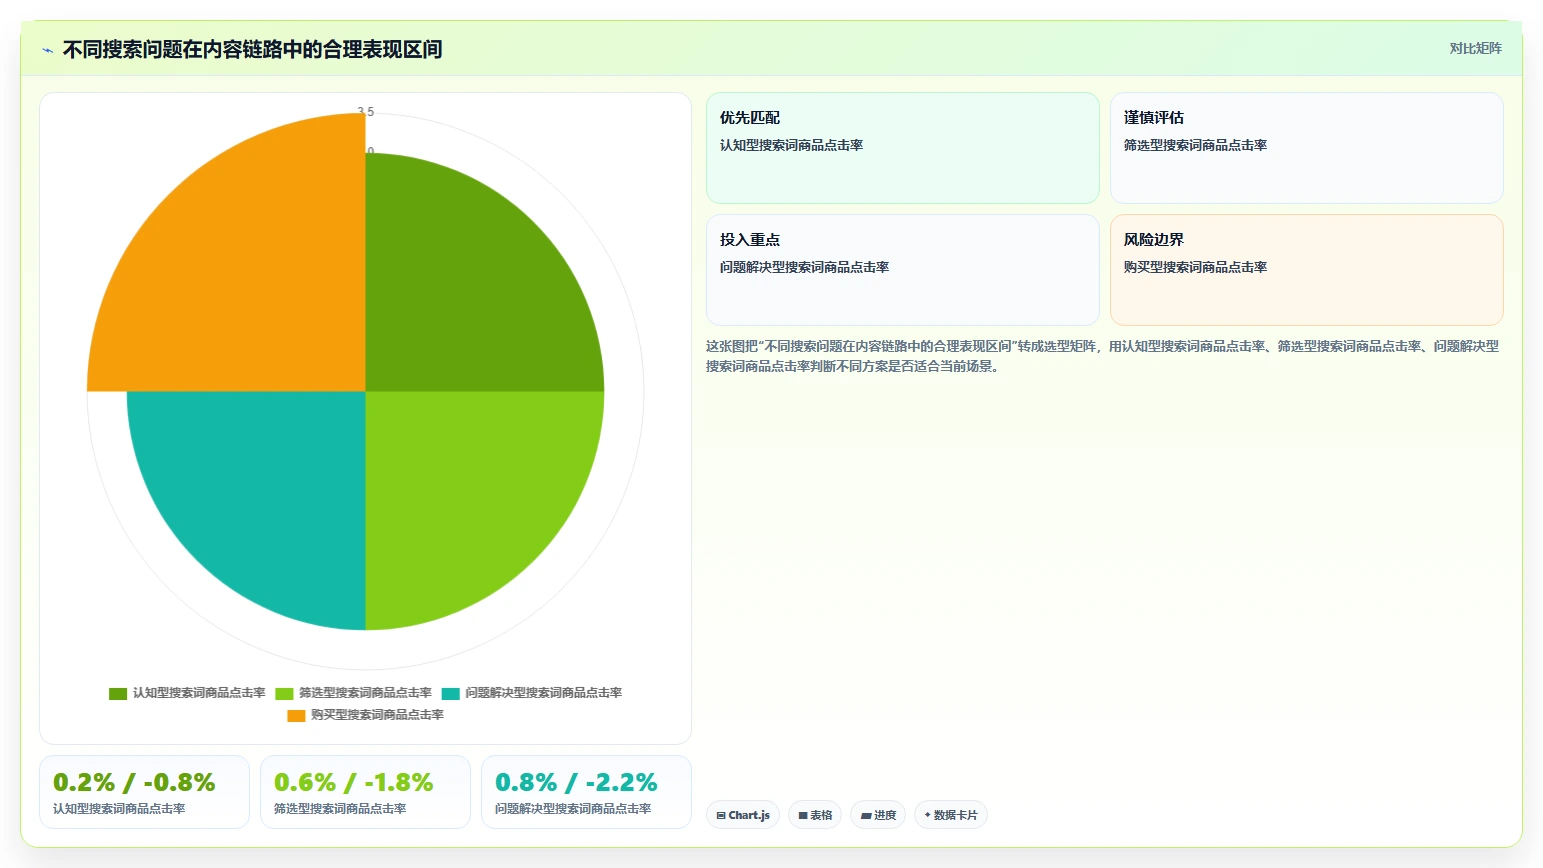Click the title 不同搜索问题在内容链路中的合理表现区间
The image size is (1543, 868).
coord(252,50)
